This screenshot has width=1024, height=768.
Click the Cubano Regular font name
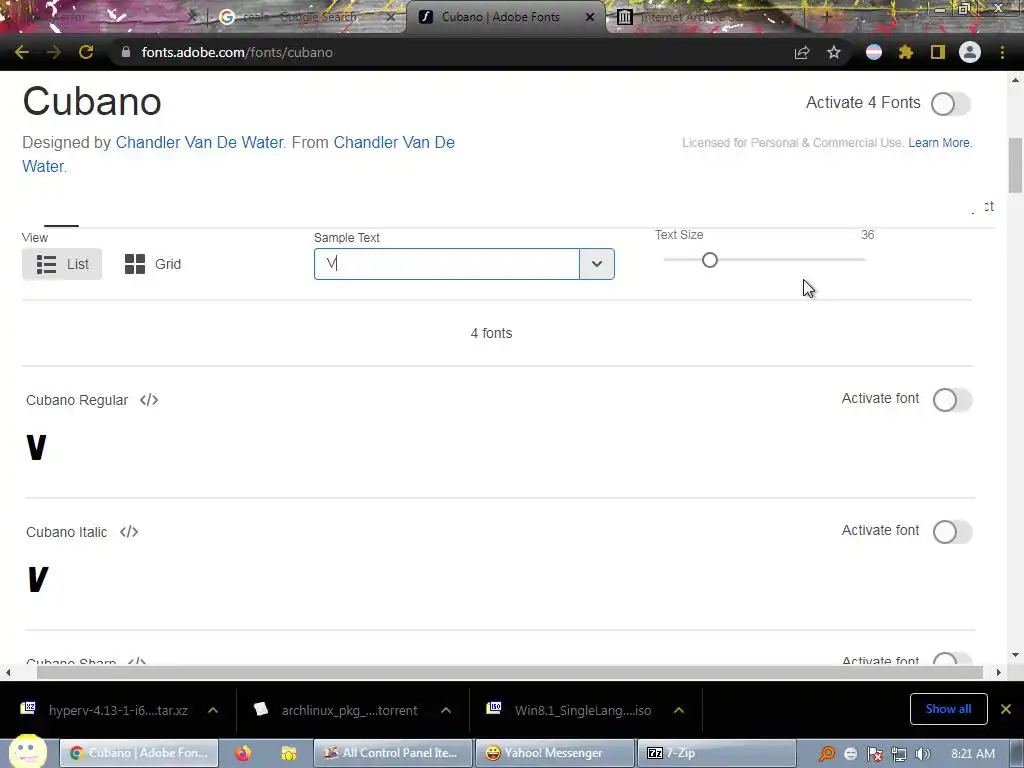click(77, 400)
